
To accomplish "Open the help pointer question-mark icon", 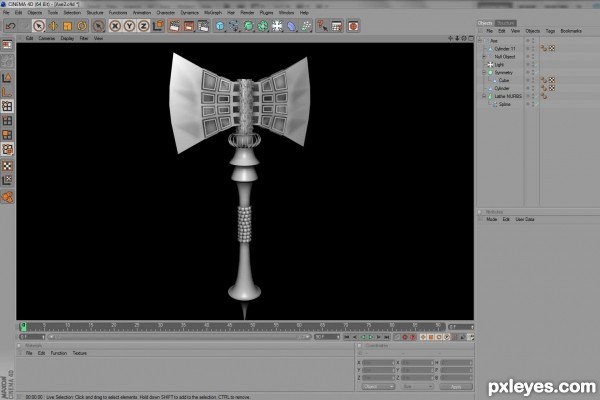I will [x=322, y=26].
